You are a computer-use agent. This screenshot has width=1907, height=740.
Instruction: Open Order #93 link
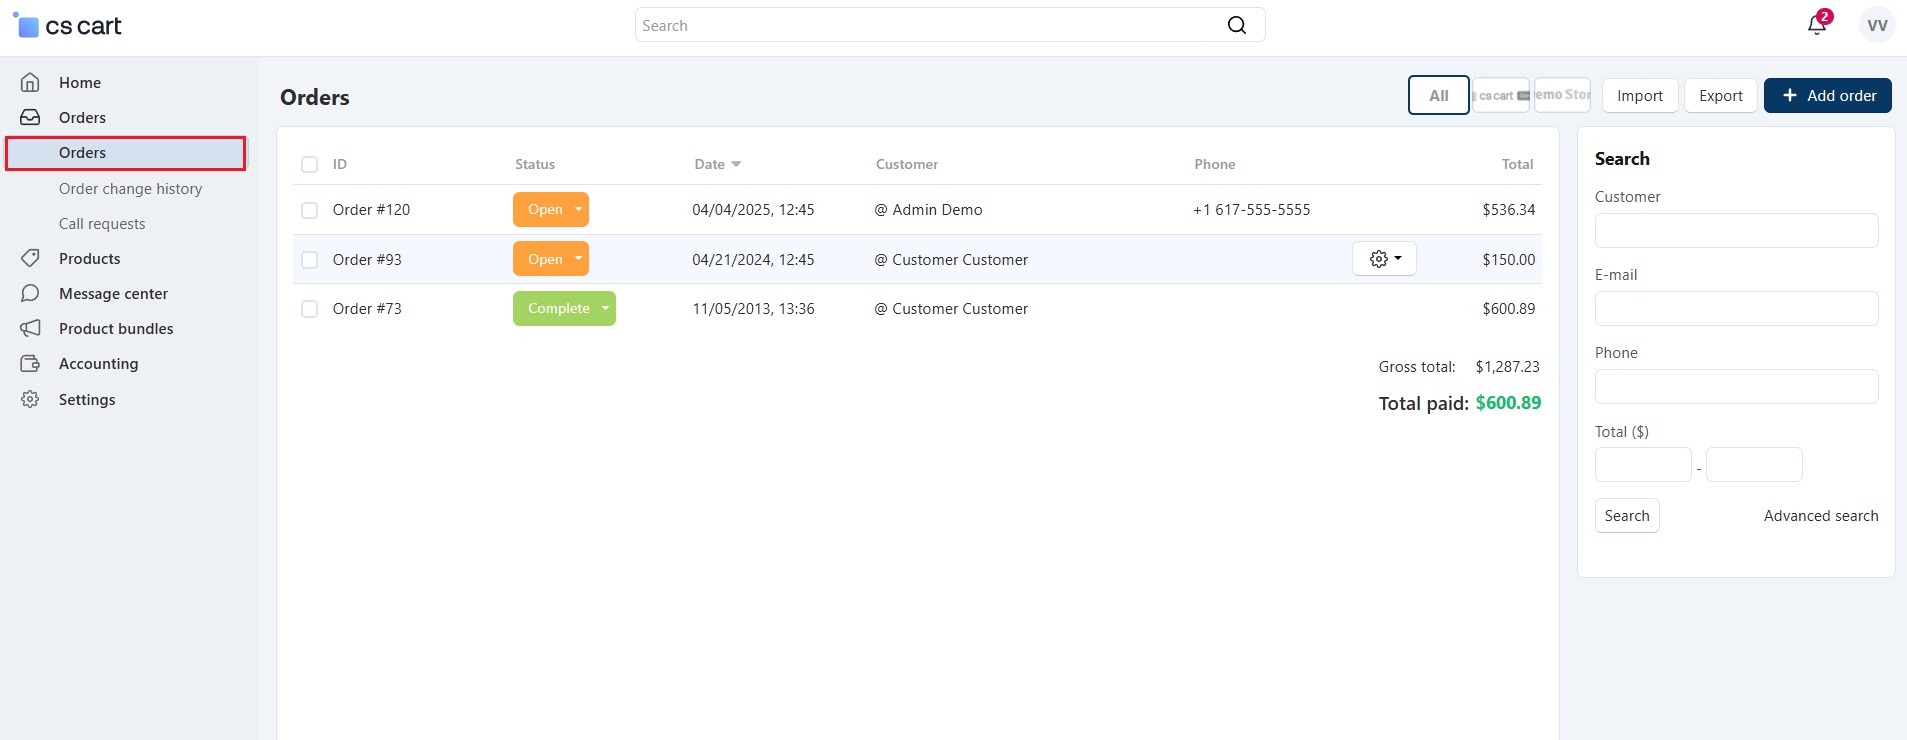tap(367, 259)
